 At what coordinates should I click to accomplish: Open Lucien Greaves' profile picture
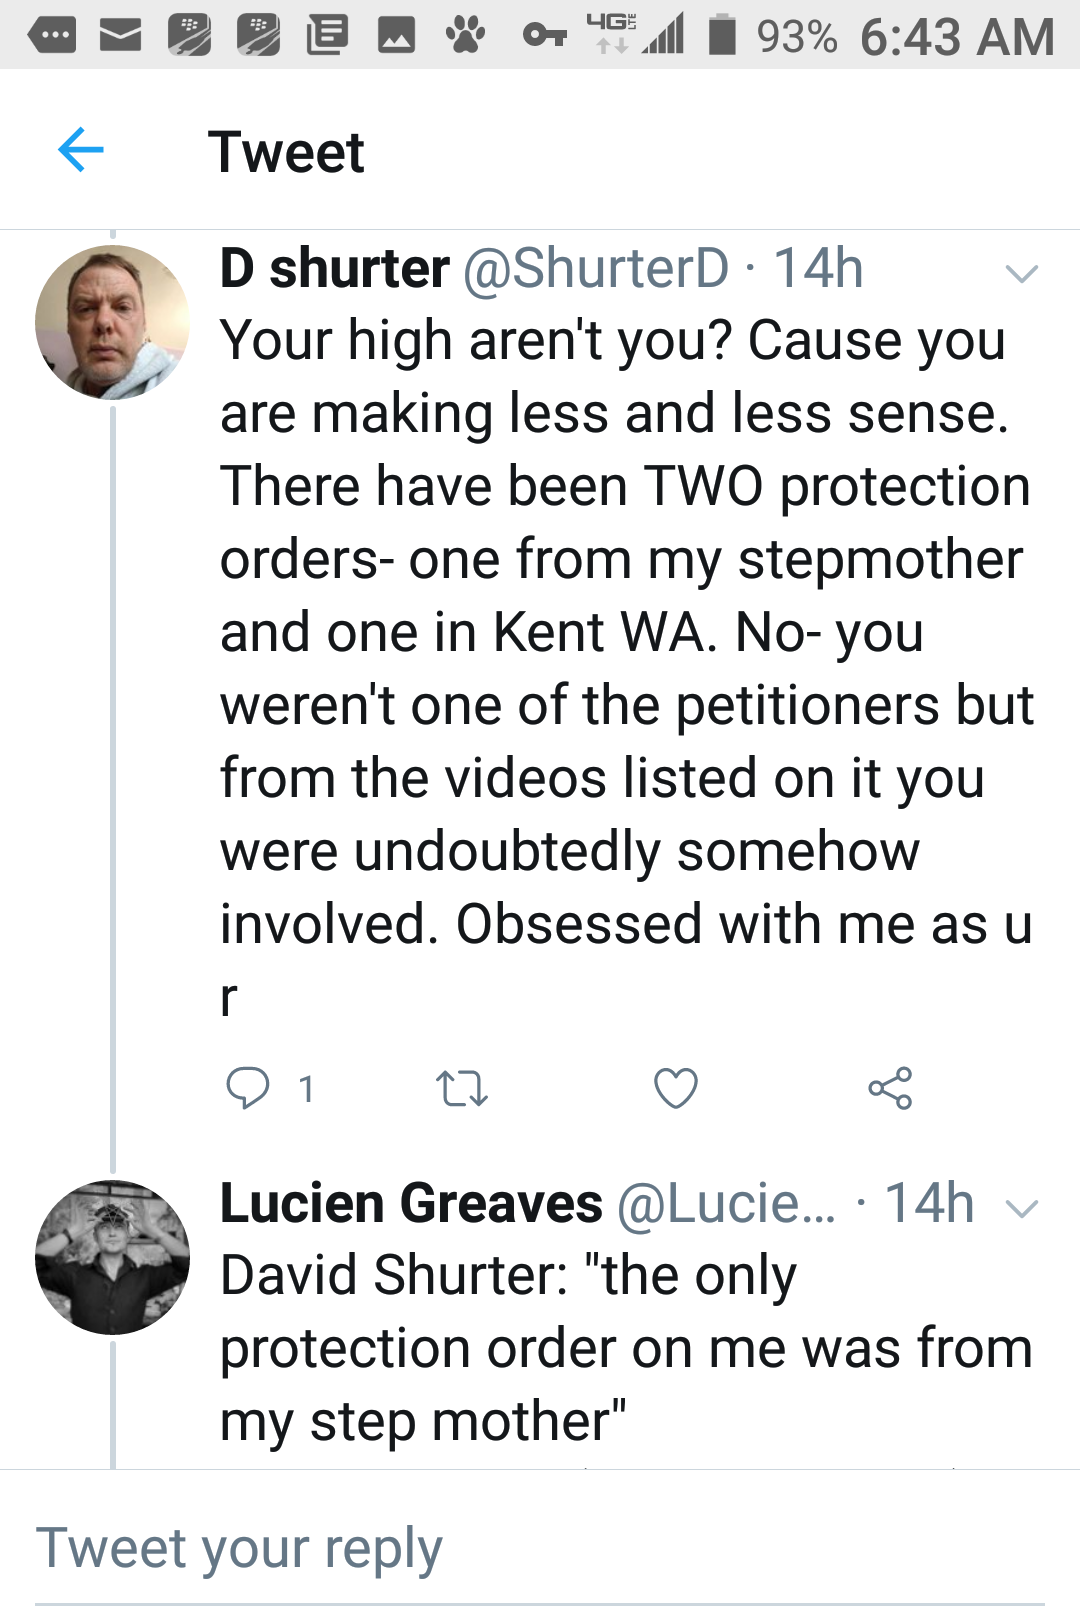(x=112, y=1257)
